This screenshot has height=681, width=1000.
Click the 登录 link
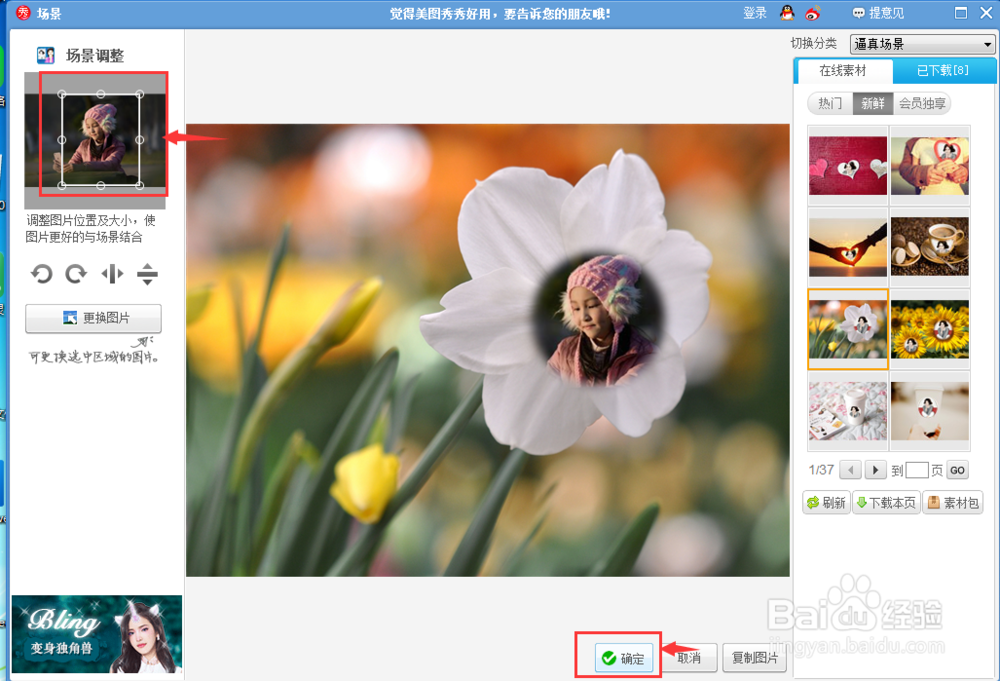(x=754, y=13)
